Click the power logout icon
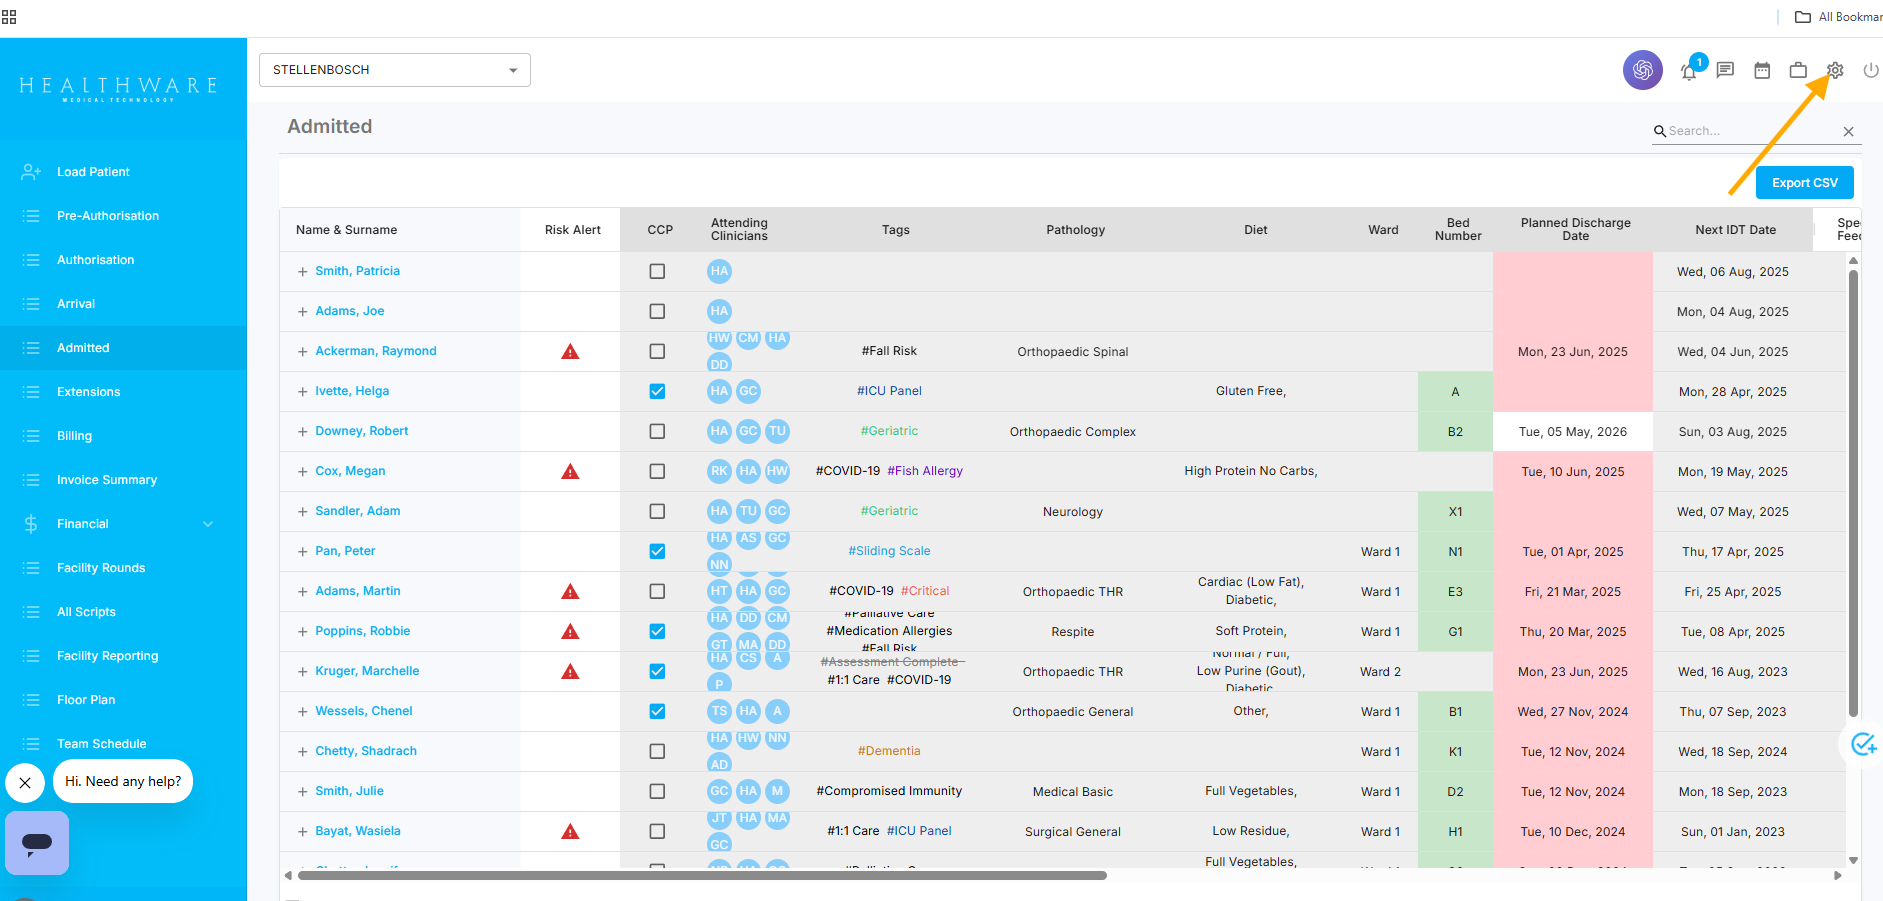The image size is (1883, 901). point(1870,70)
